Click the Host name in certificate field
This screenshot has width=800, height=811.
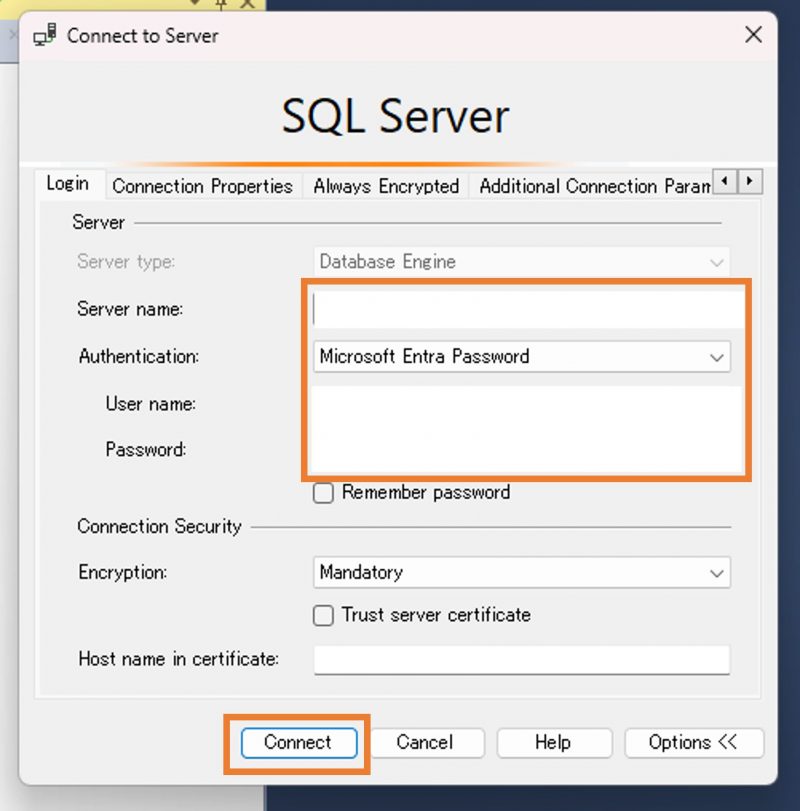[x=522, y=659]
